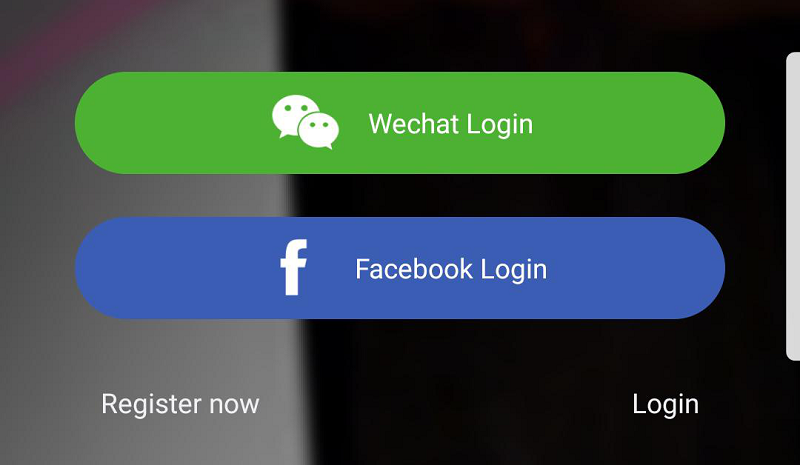Click the right rounded end of blue button

click(698, 268)
